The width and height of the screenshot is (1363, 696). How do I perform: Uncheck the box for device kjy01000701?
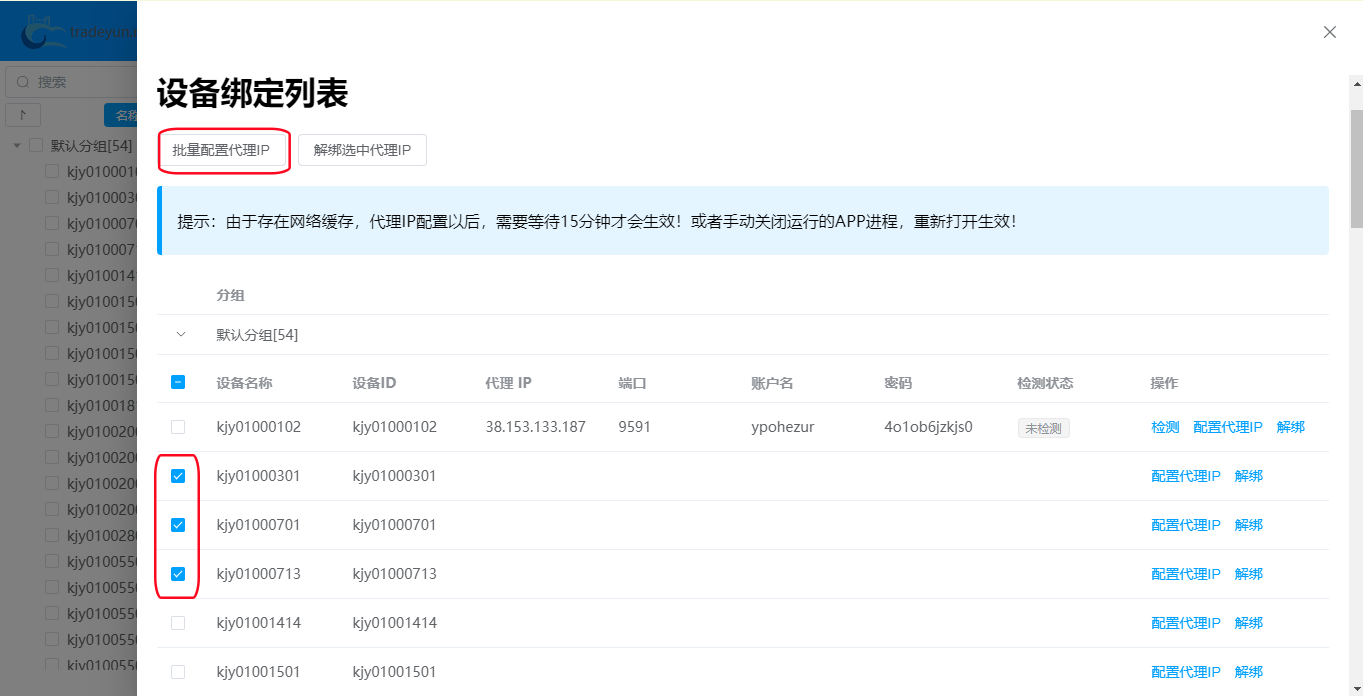(x=178, y=525)
